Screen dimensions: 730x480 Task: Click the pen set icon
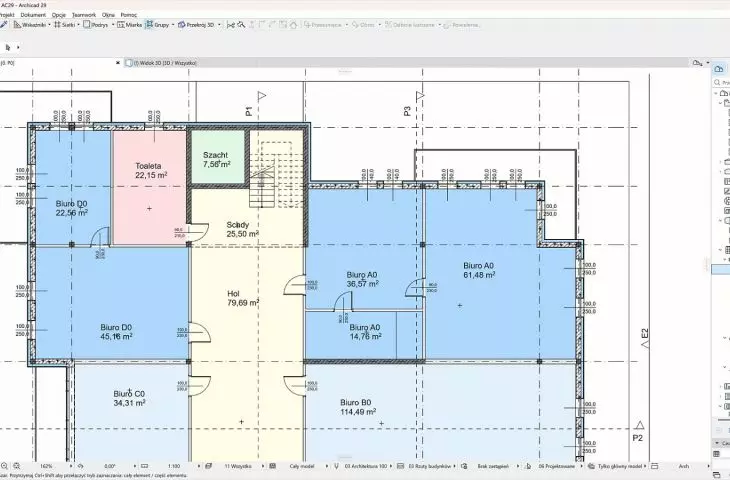[x=337, y=466]
